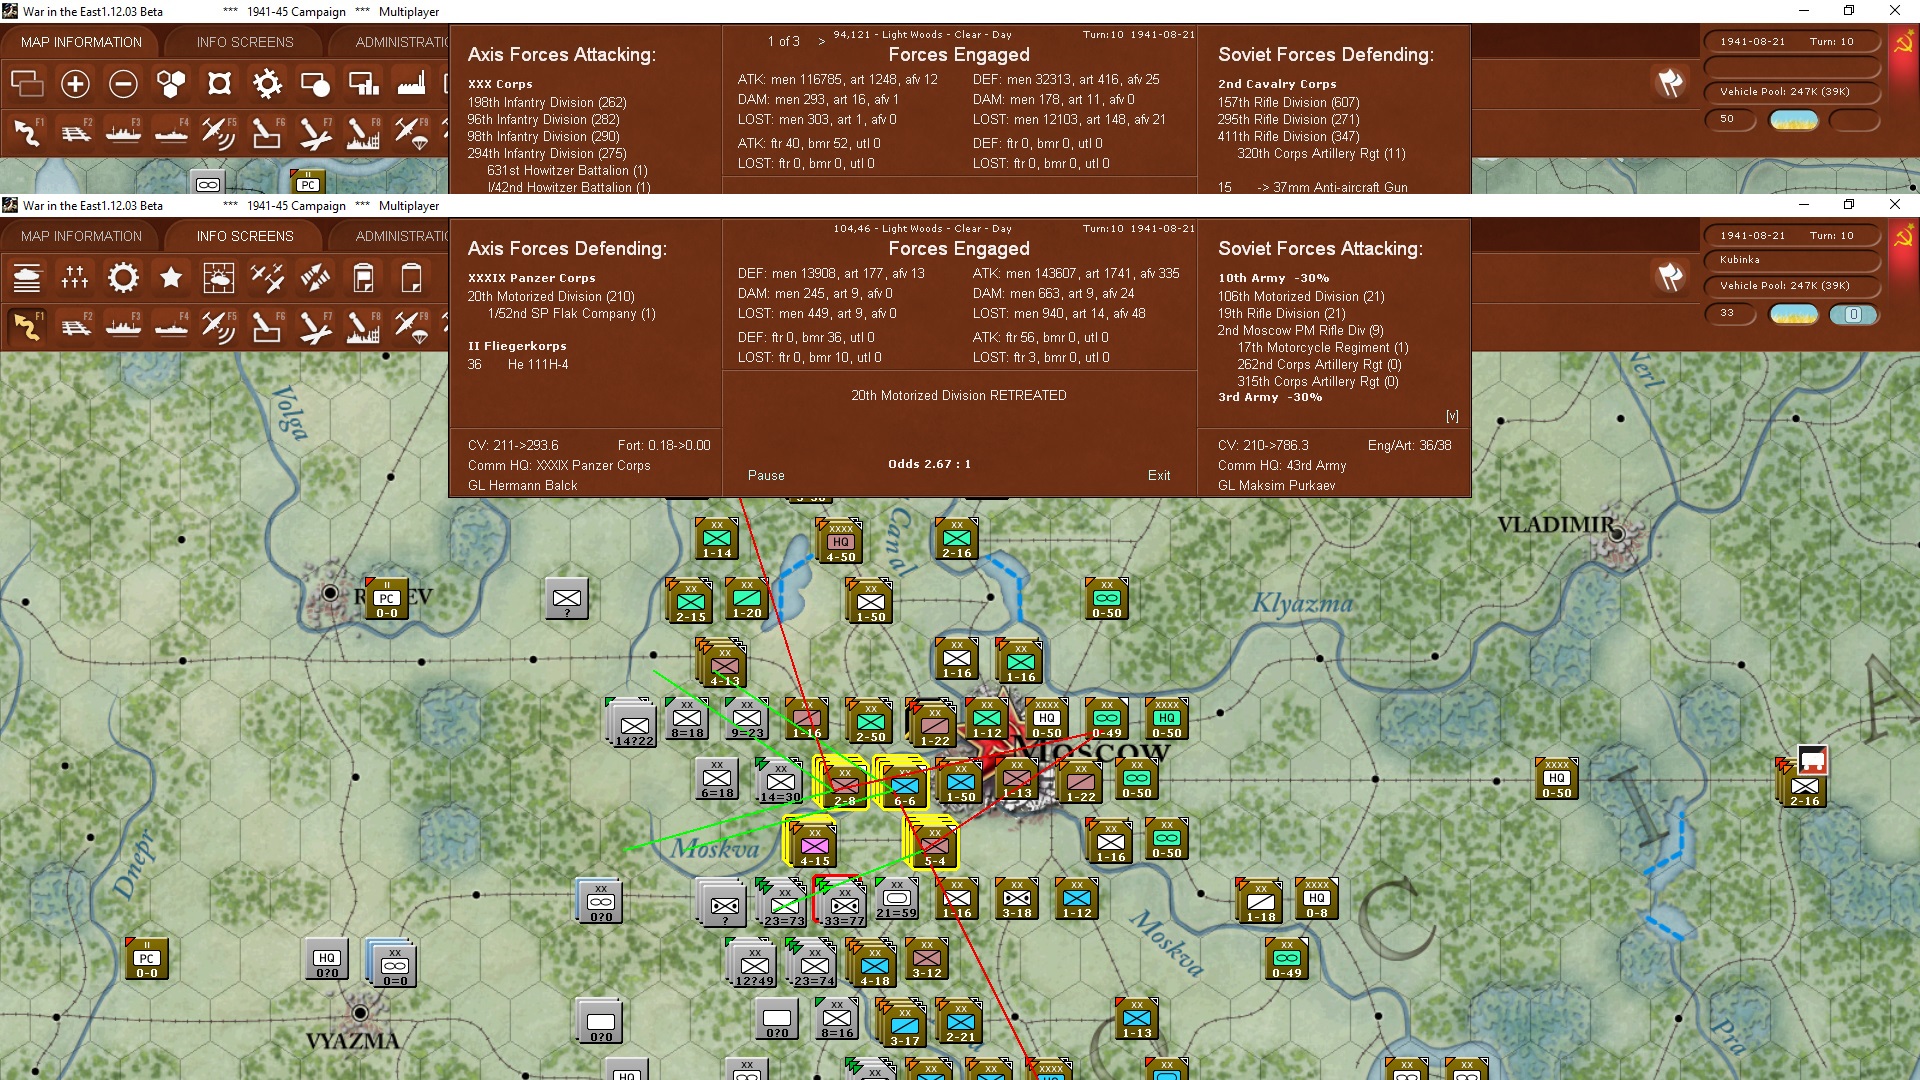This screenshot has height=1080, width=1920.
Task: Click the zoom out minus icon in upper window
Action: (x=123, y=84)
